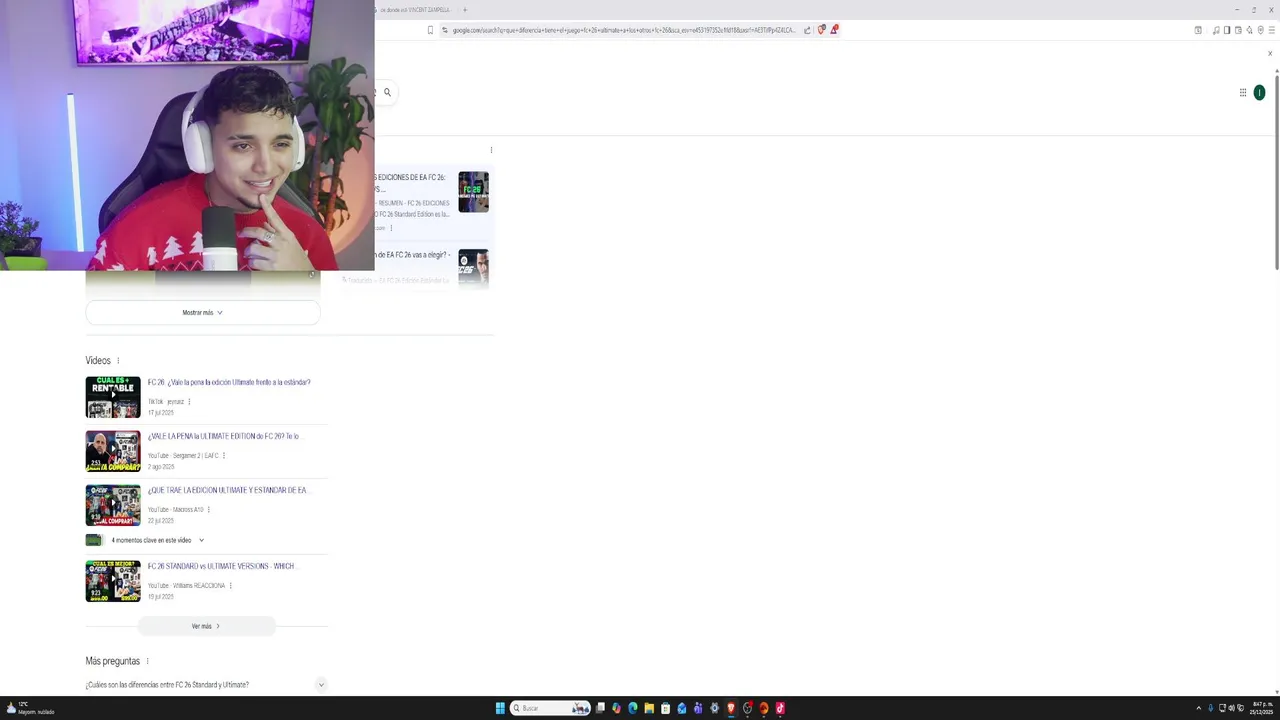1280x720 pixels.
Task: Open options dots beside TikTok jeyruiz
Action: pos(189,402)
